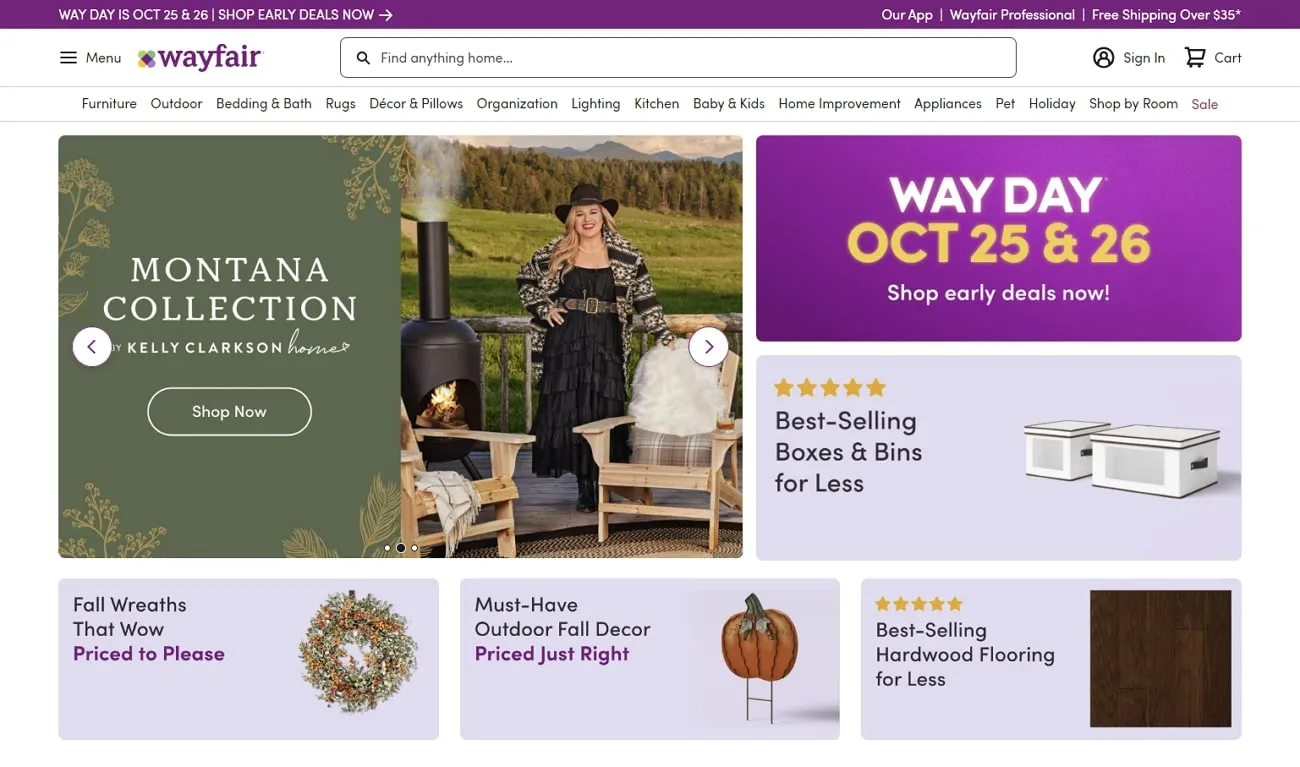Open Wayfair Professional link
Screen dimensions: 1300x767
1011,14
